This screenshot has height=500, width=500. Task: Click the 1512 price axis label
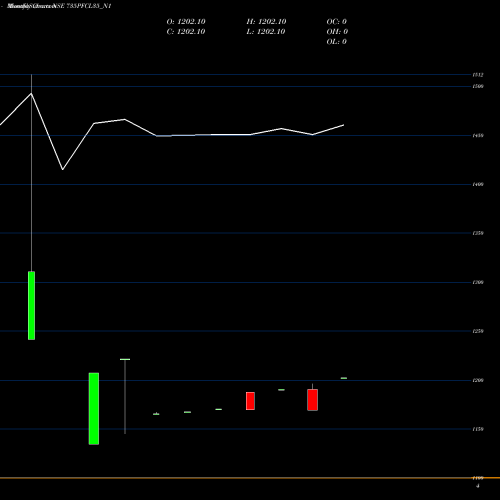point(478,75)
